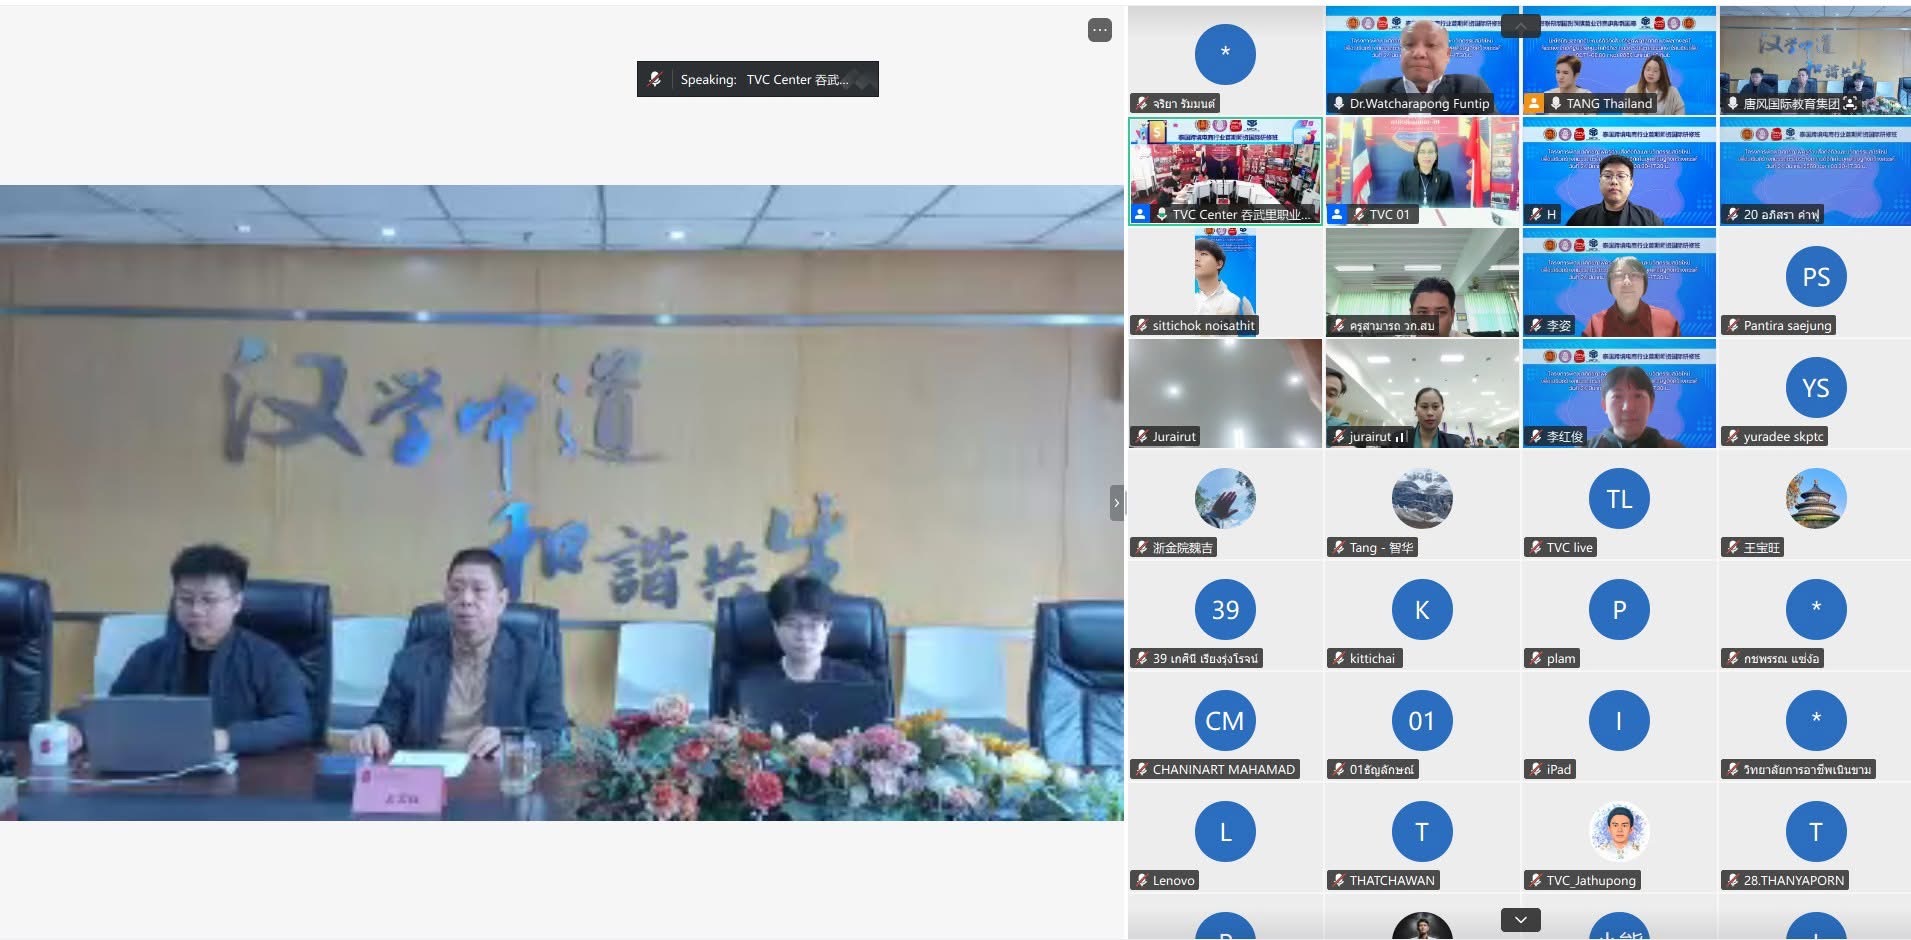Click the muted mic icon beside kittichai
Viewport: 1911px width, 940px height.
[1338, 658]
